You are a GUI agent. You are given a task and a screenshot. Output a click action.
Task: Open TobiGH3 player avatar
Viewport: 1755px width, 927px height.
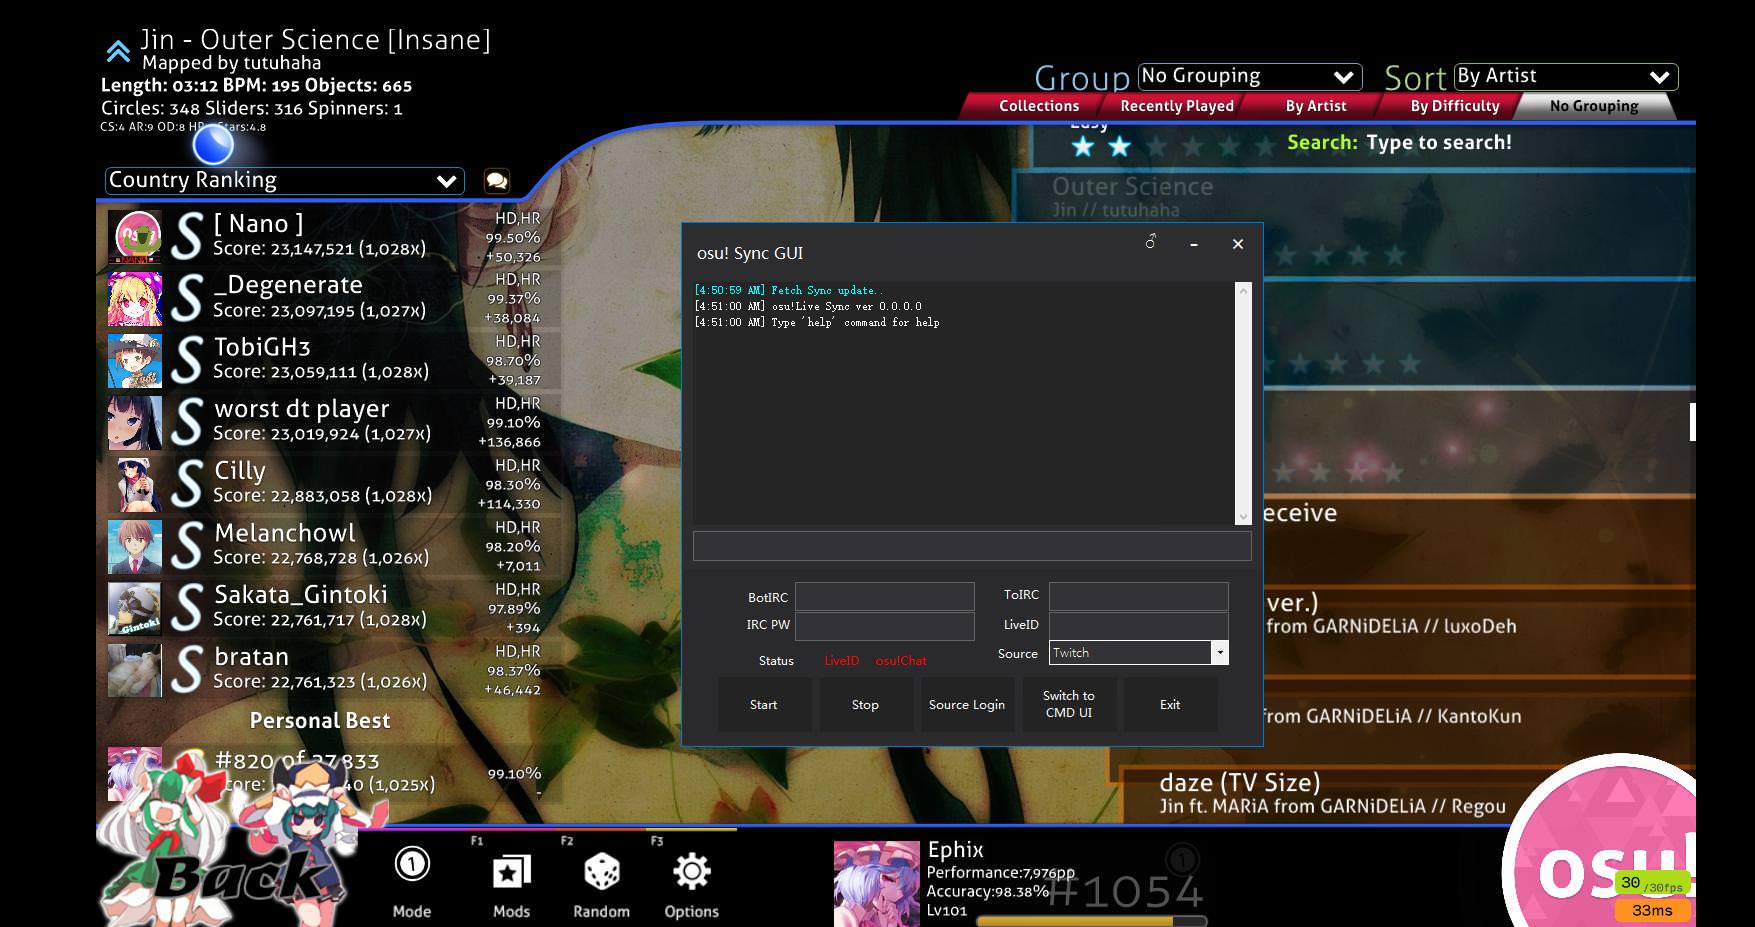click(135, 361)
